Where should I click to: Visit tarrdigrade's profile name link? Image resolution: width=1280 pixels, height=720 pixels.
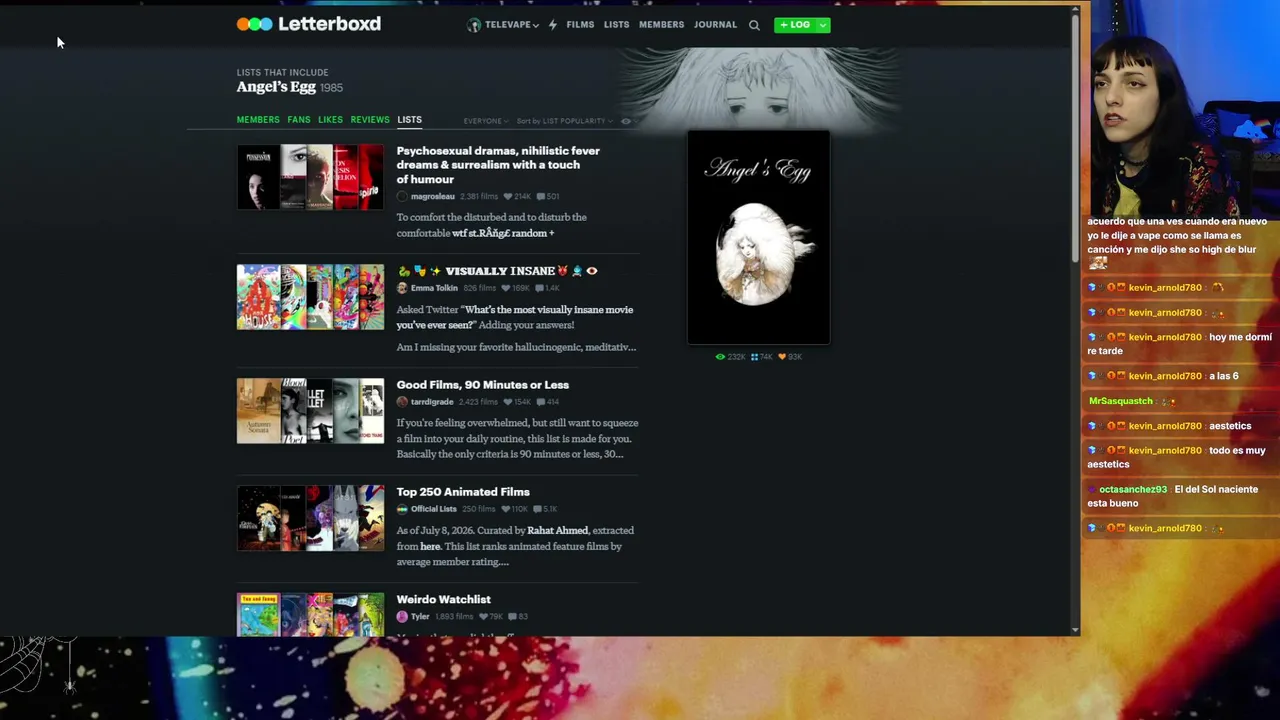click(432, 402)
